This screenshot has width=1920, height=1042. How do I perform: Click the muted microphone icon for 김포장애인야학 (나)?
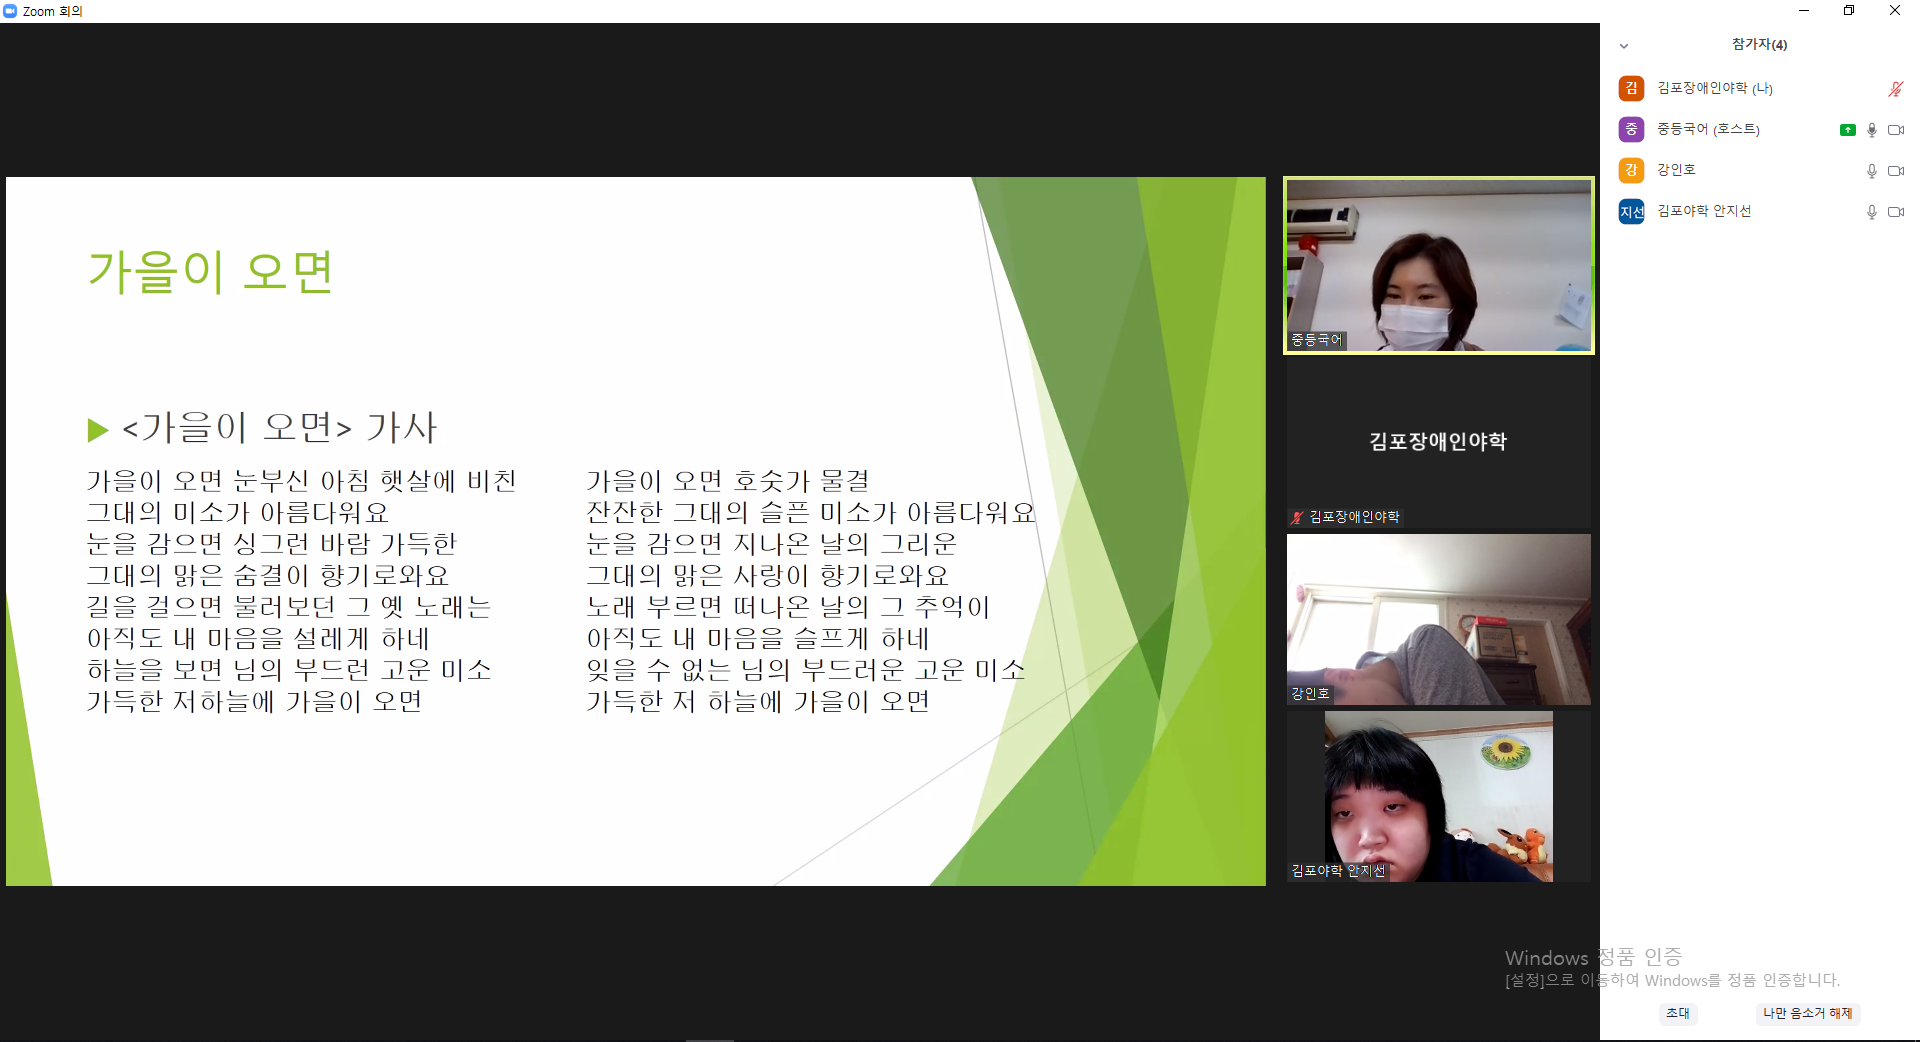pyautogui.click(x=1895, y=89)
